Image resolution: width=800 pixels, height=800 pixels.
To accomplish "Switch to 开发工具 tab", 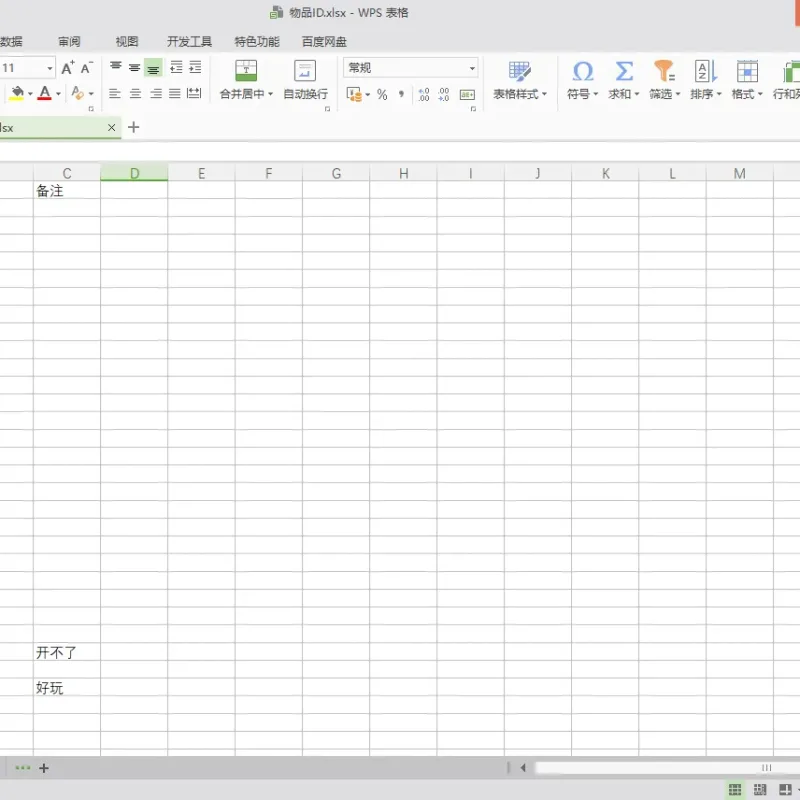I will click(189, 42).
